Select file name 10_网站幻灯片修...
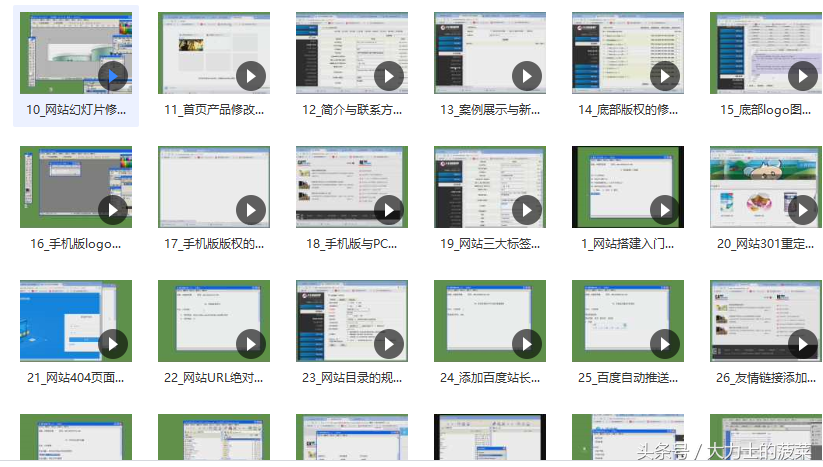 coord(76,110)
